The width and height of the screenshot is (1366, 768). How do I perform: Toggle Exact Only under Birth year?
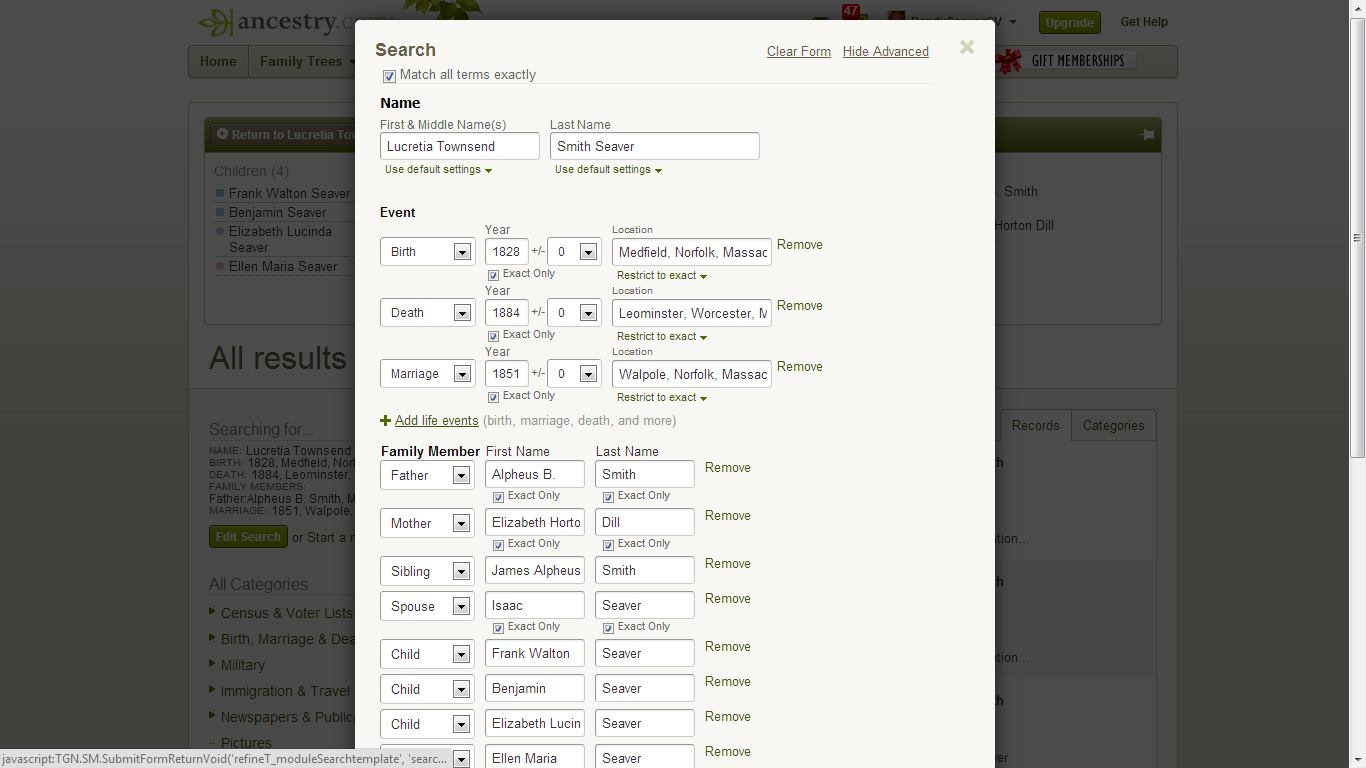[x=494, y=275]
